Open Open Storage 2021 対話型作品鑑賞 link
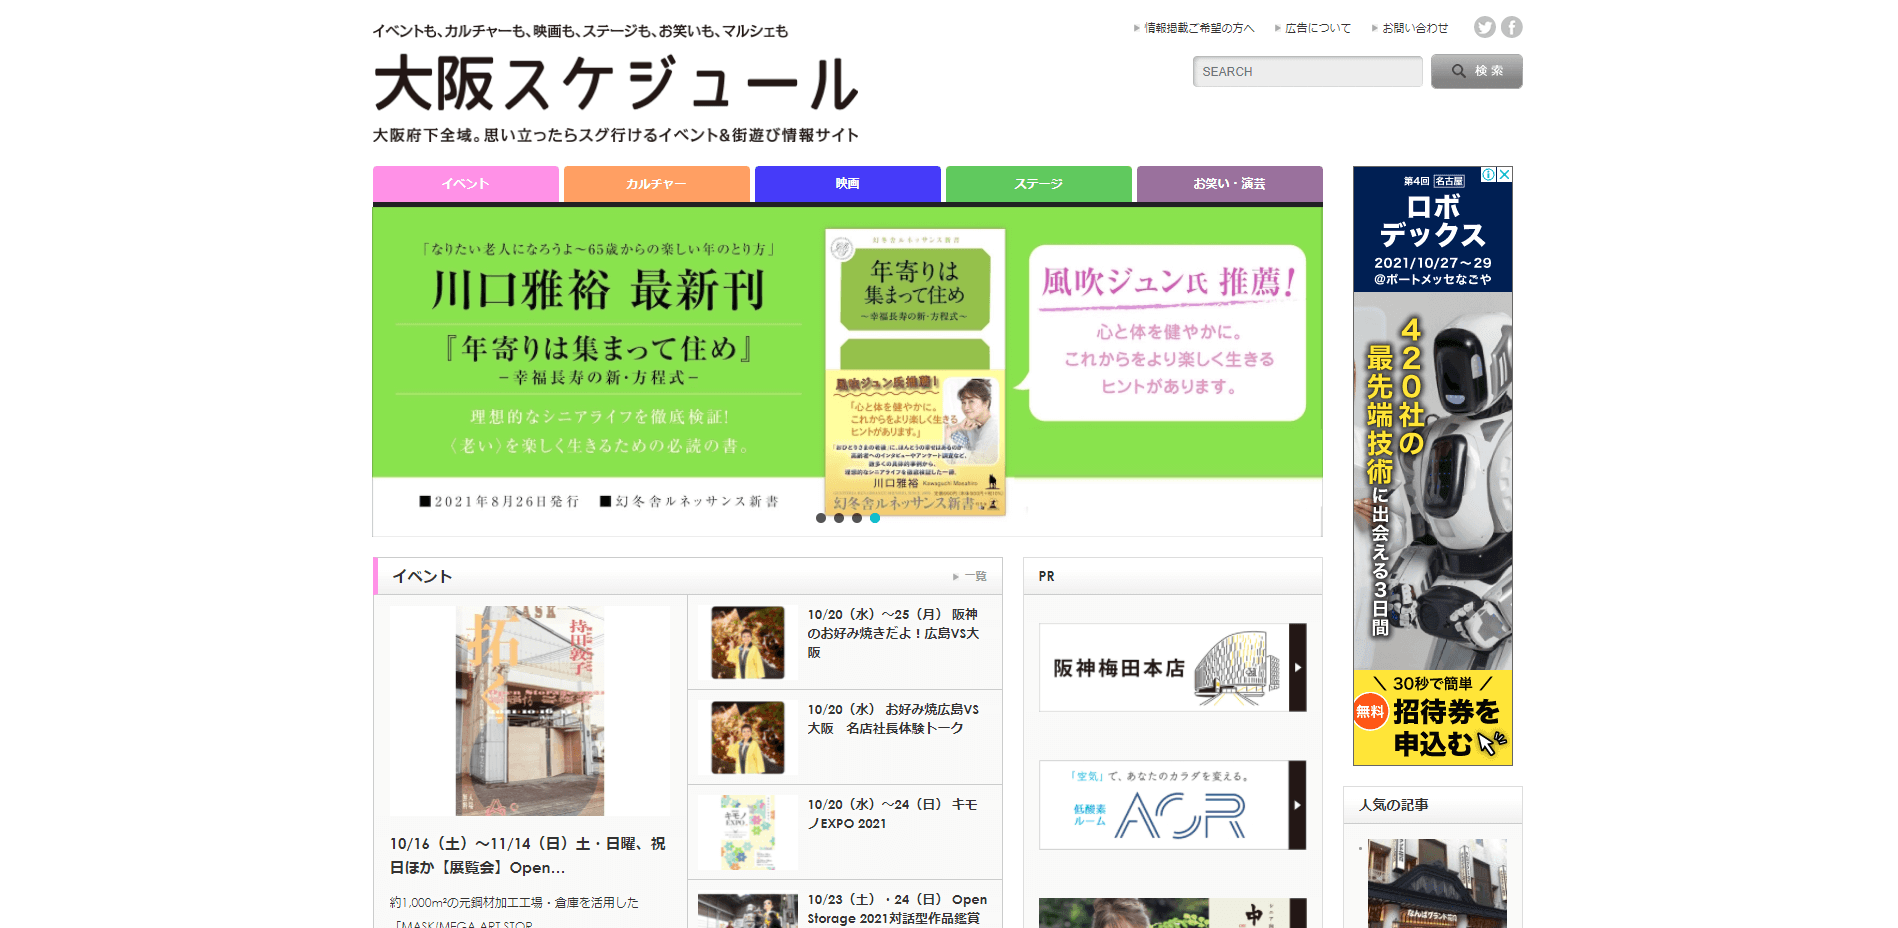This screenshot has height=928, width=1898. click(x=897, y=909)
